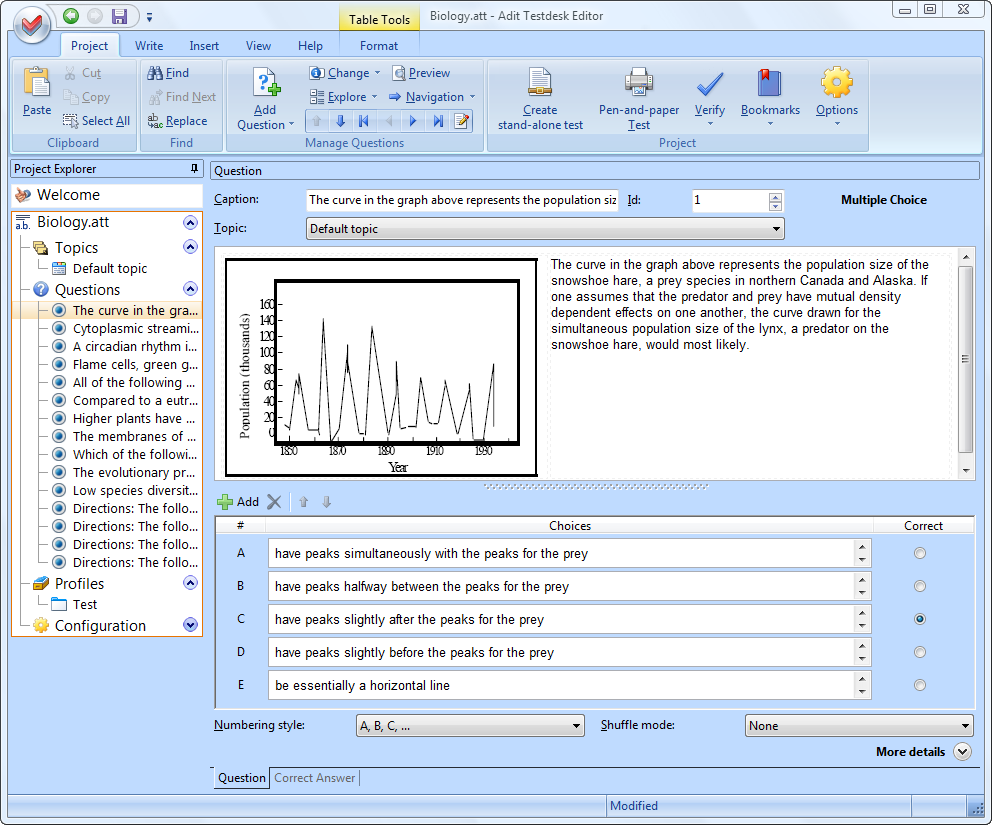Click the Pen-and-paper Test printer icon
This screenshot has width=992, height=825.
click(x=638, y=82)
